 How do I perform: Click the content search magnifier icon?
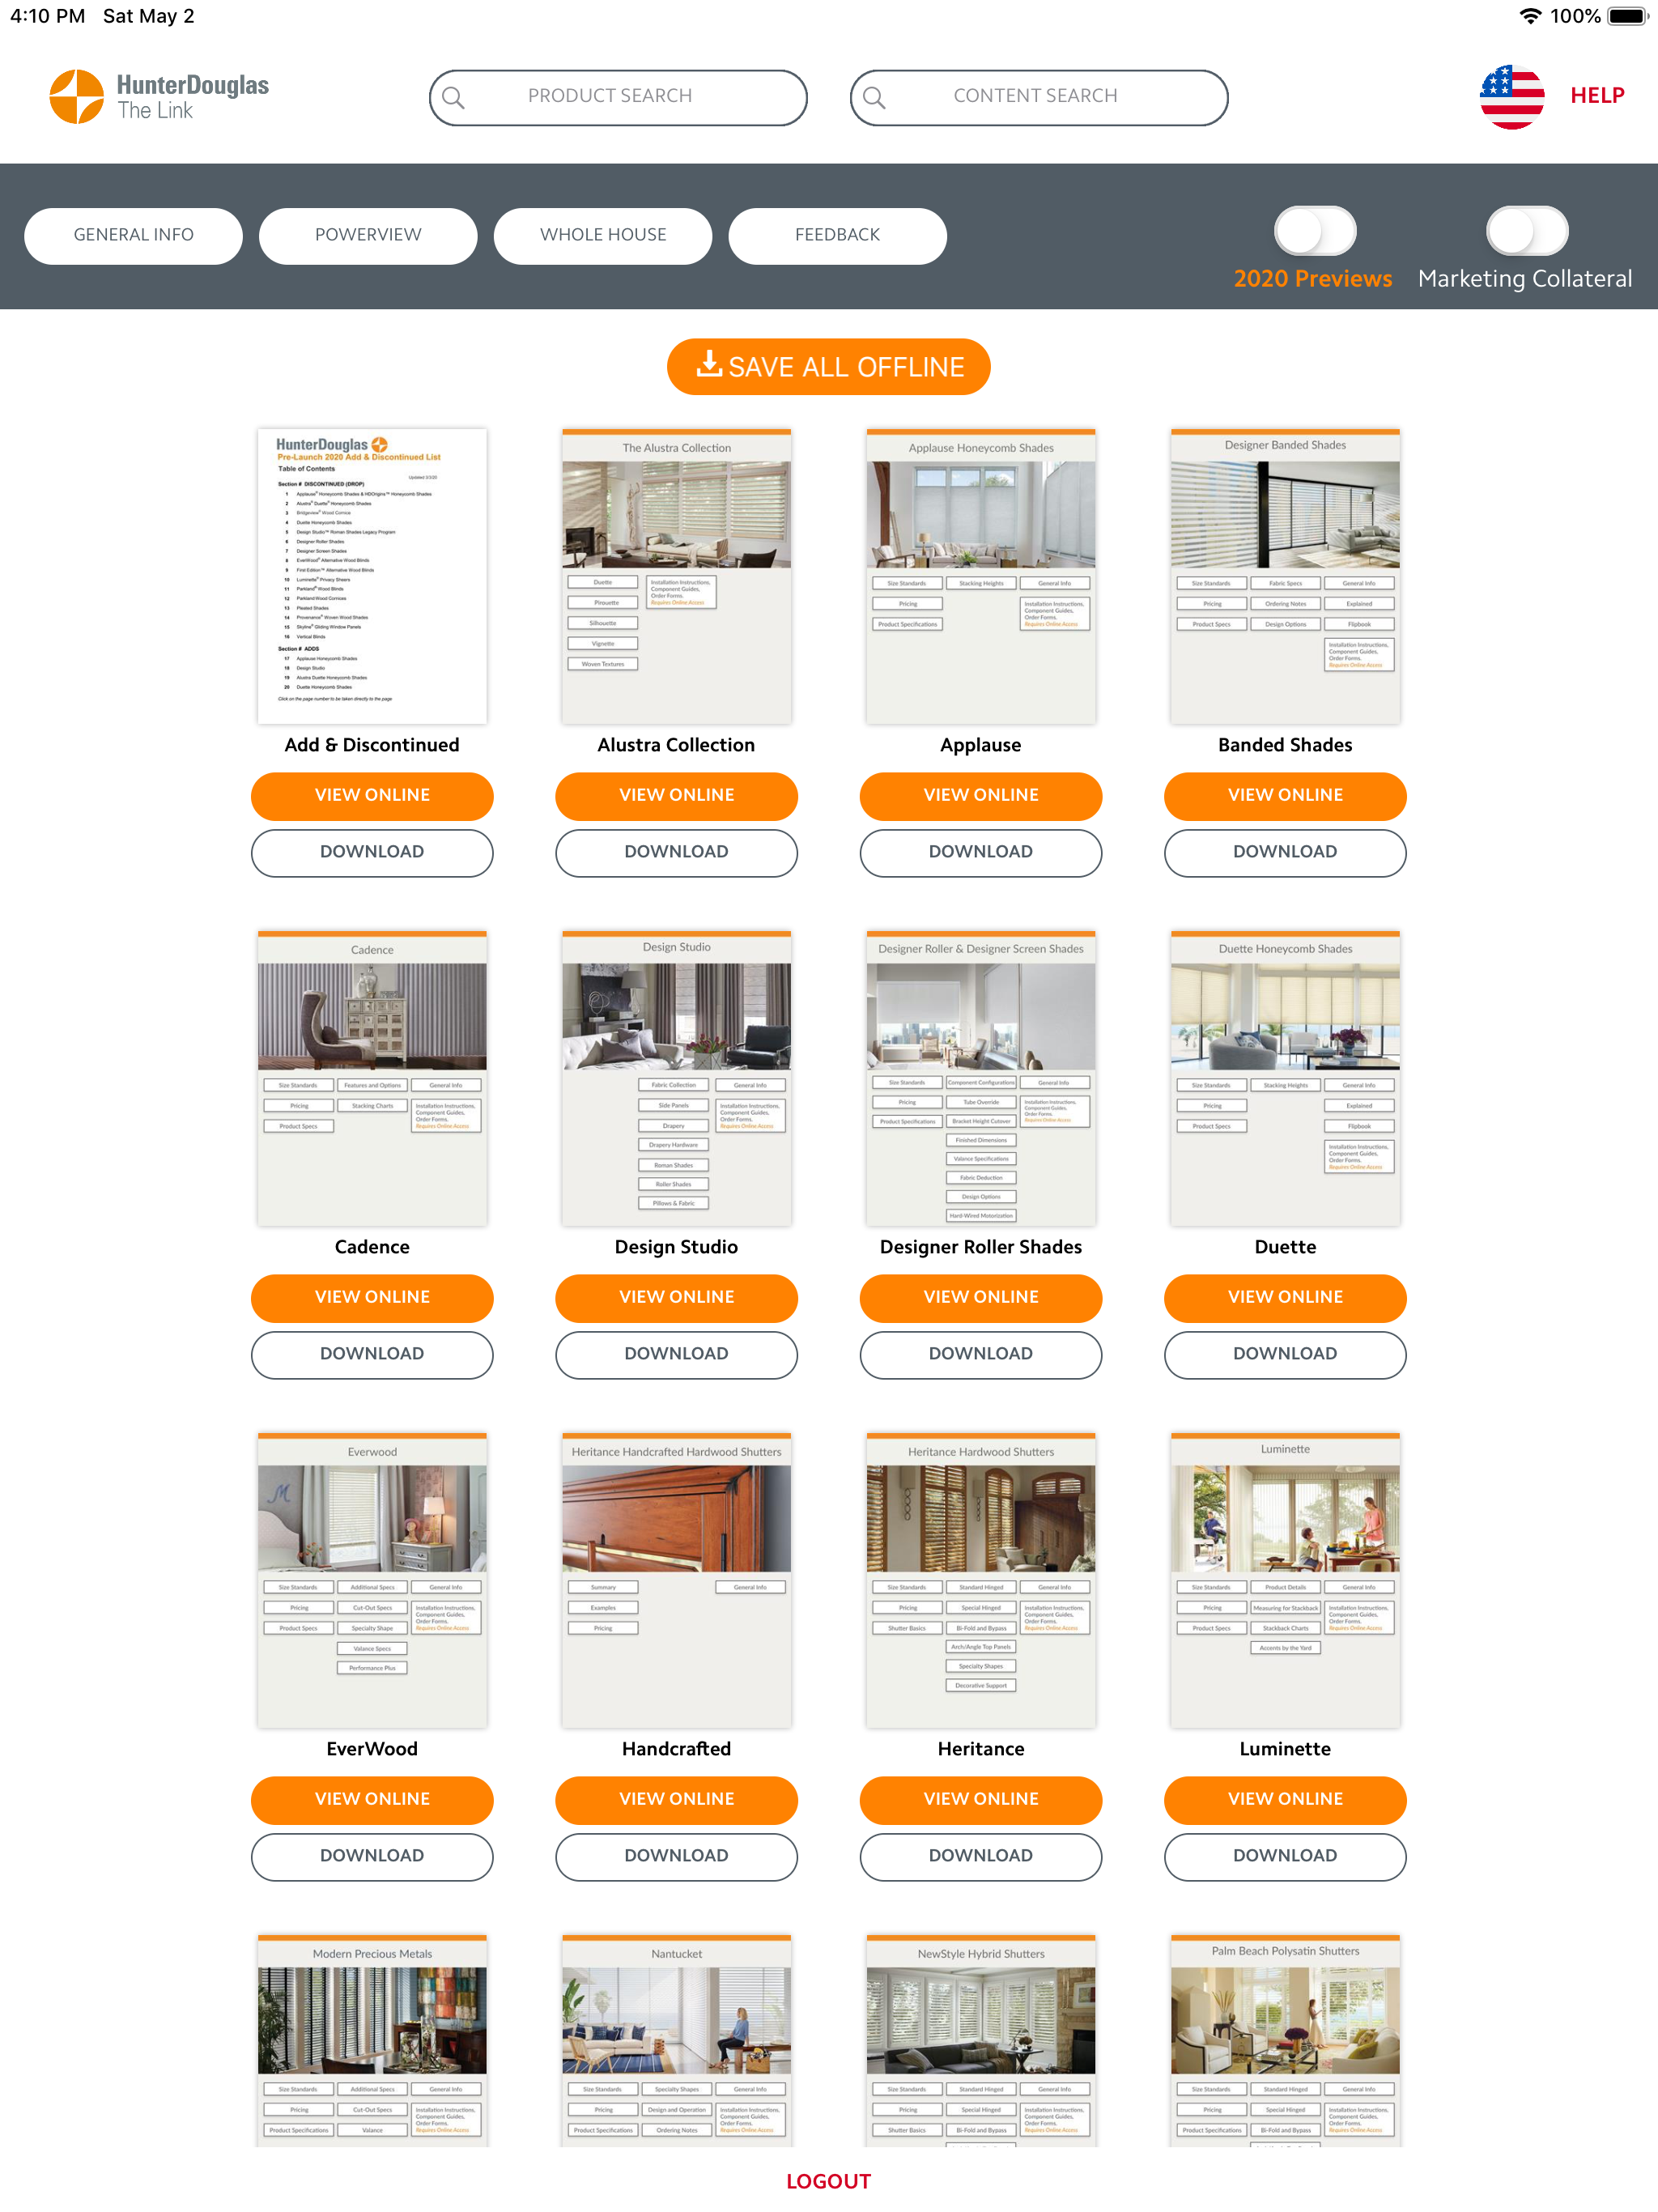click(874, 97)
